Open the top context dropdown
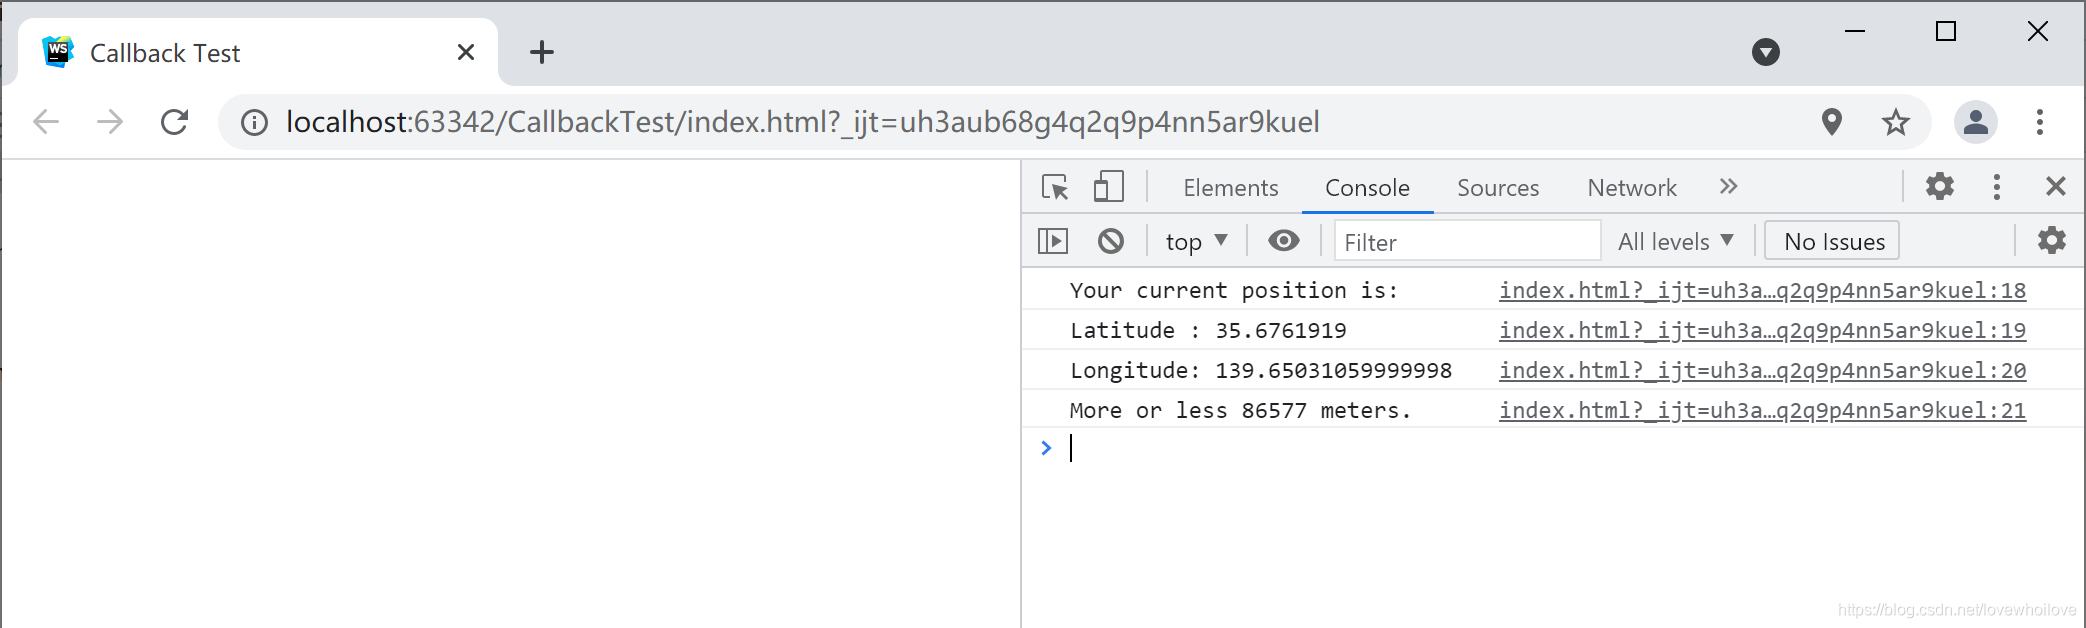The height and width of the screenshot is (628, 2086). [x=1196, y=242]
